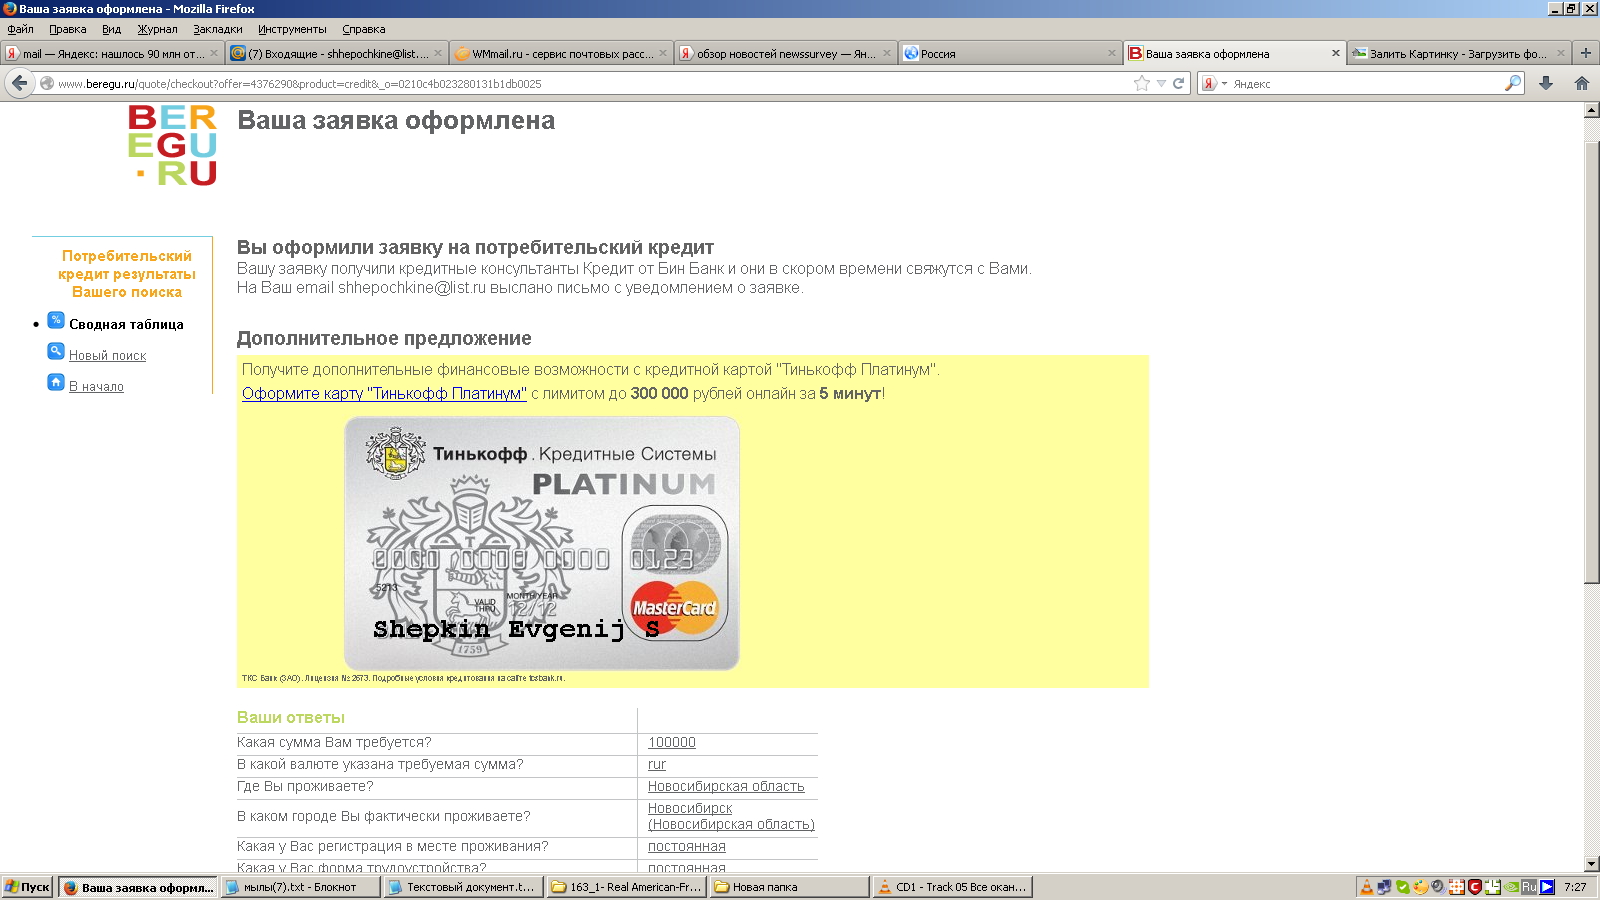Image resolution: width=1600 pixels, height=900 pixels.
Task: Click the Новосибирск (Новосибирская область) city link
Action: click(x=731, y=816)
